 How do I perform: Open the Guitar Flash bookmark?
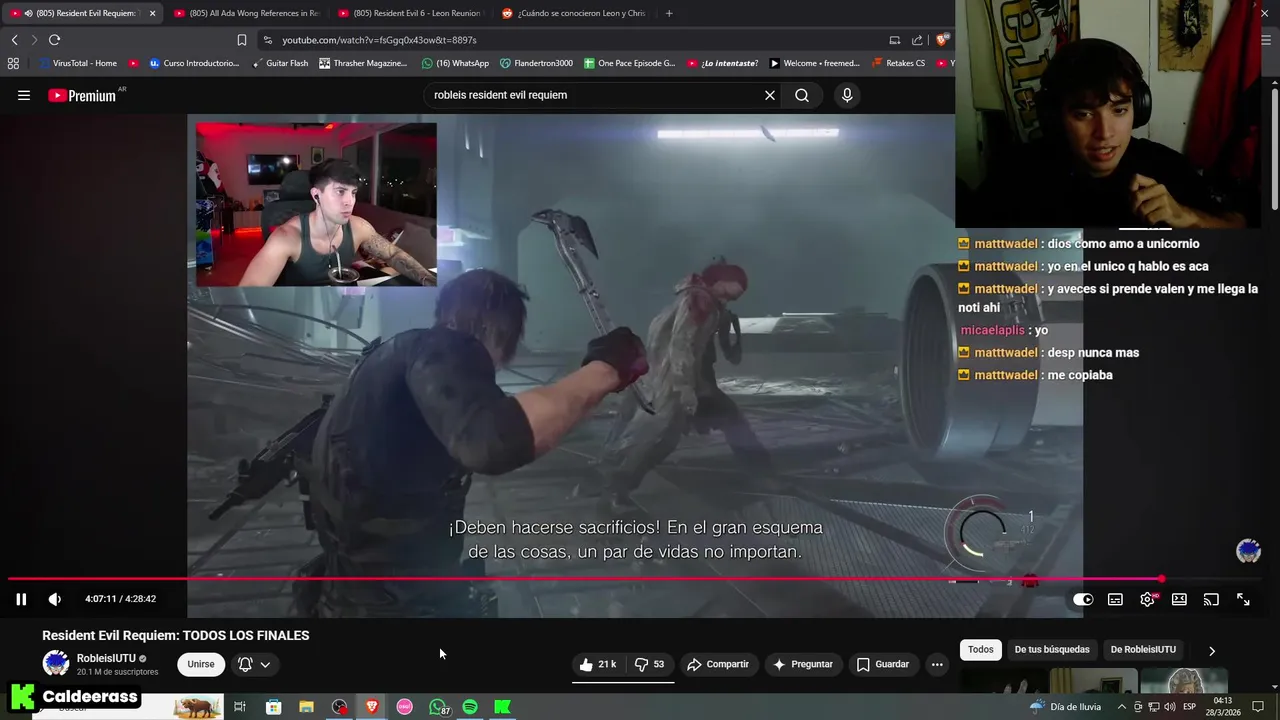[x=280, y=63]
